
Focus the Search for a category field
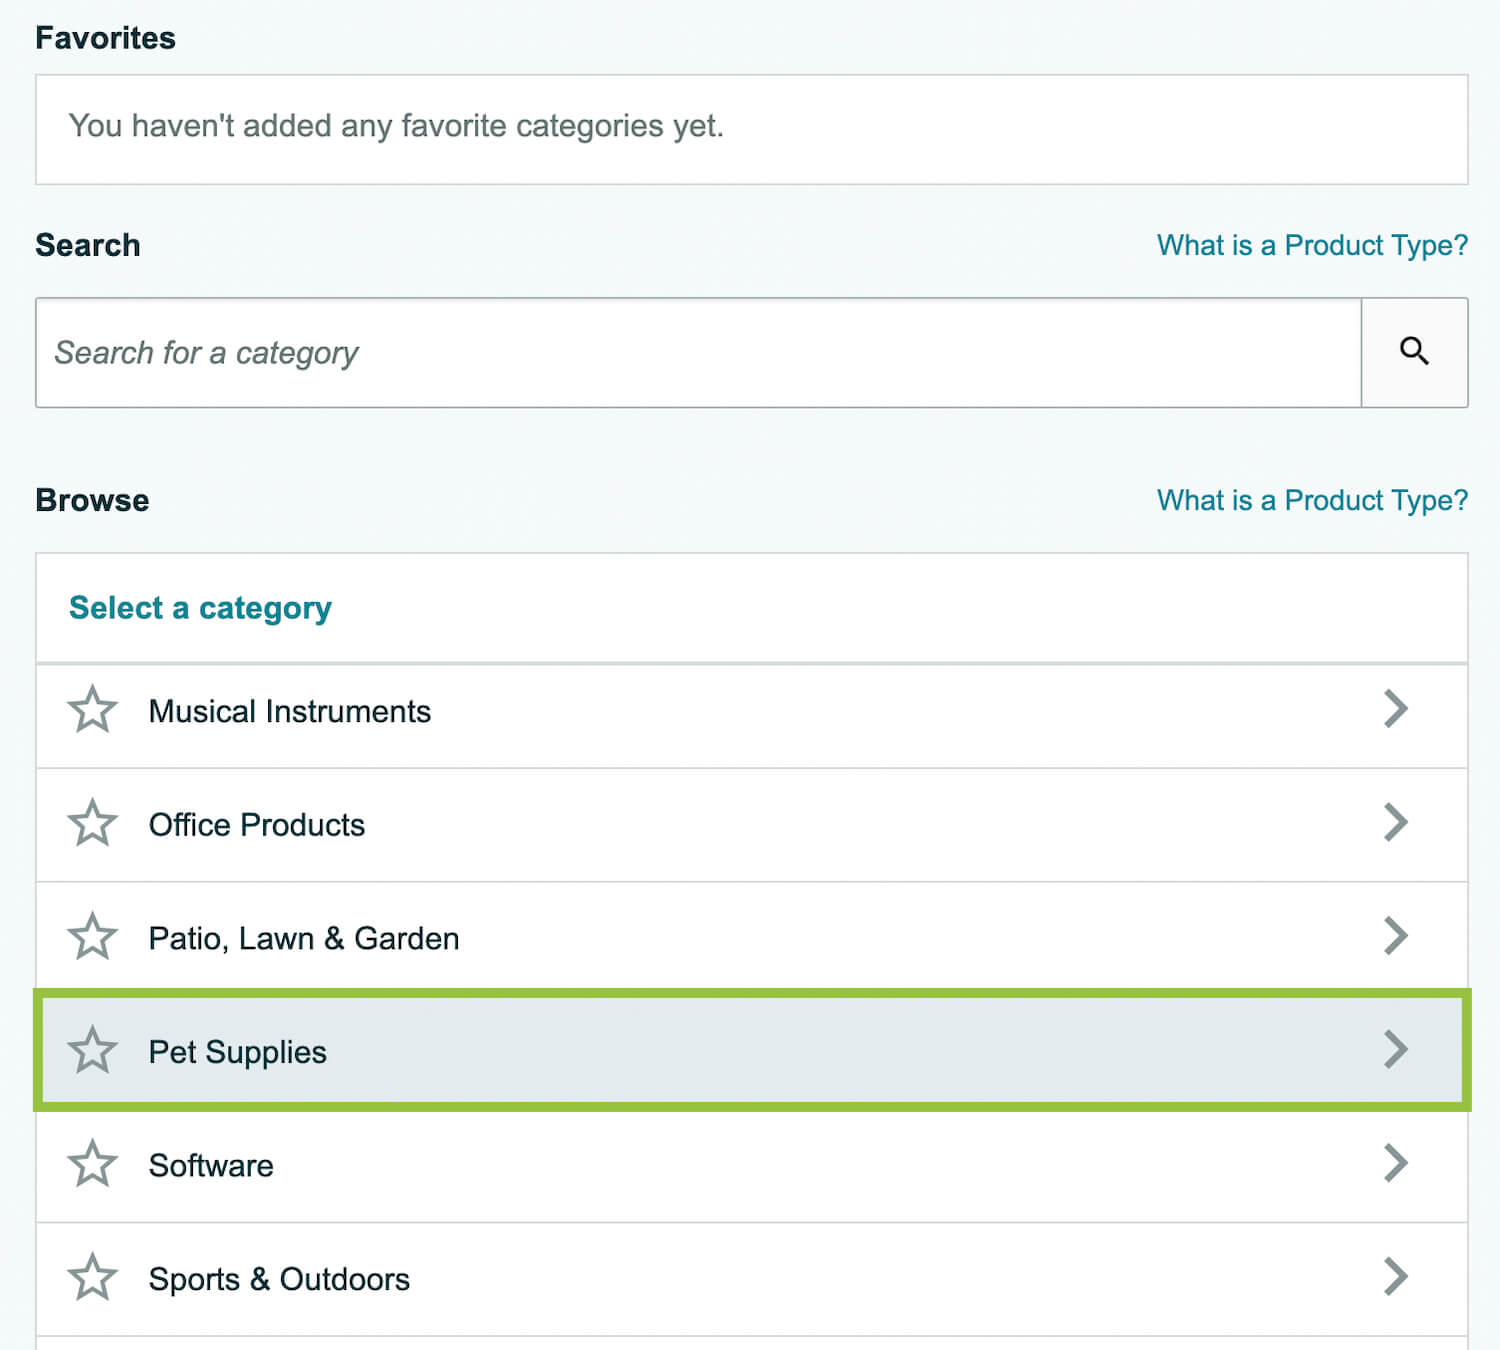[698, 352]
